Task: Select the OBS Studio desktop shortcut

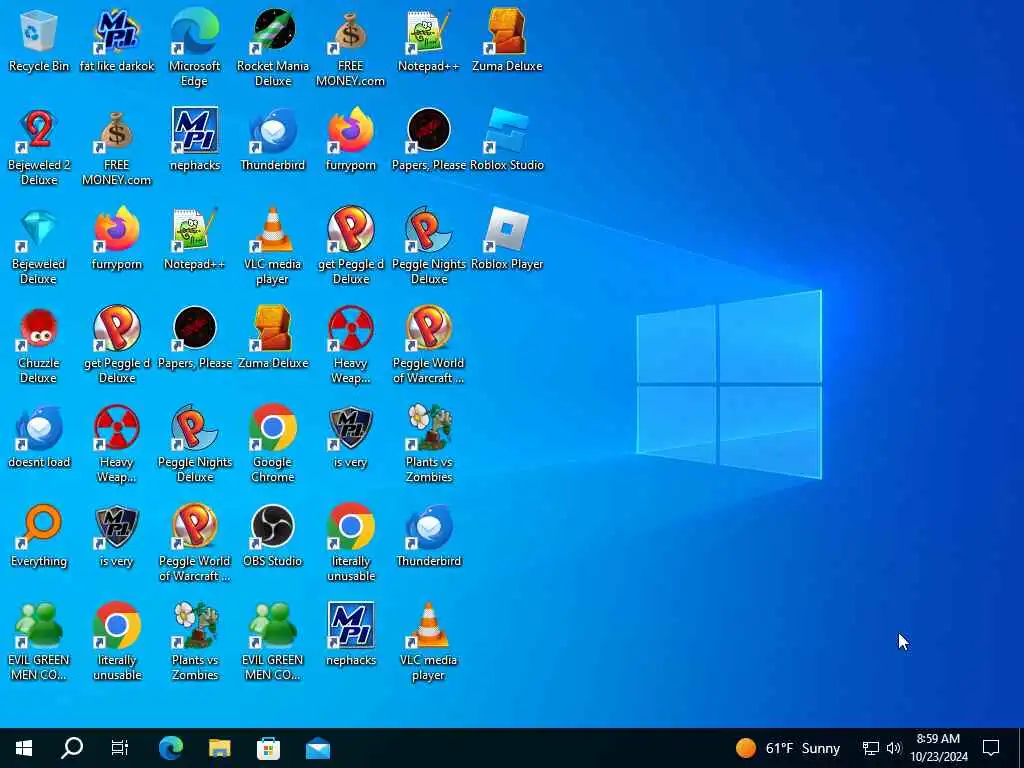Action: (x=273, y=536)
